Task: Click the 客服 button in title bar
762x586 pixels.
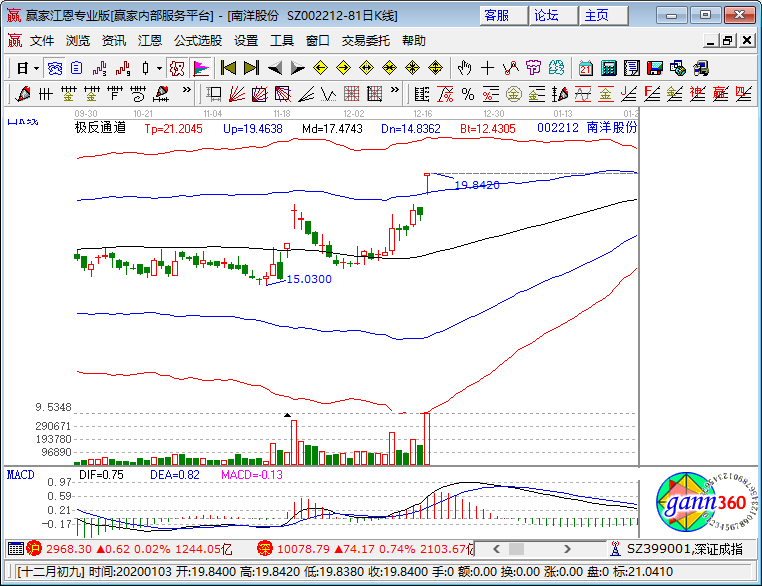Action: (503, 16)
